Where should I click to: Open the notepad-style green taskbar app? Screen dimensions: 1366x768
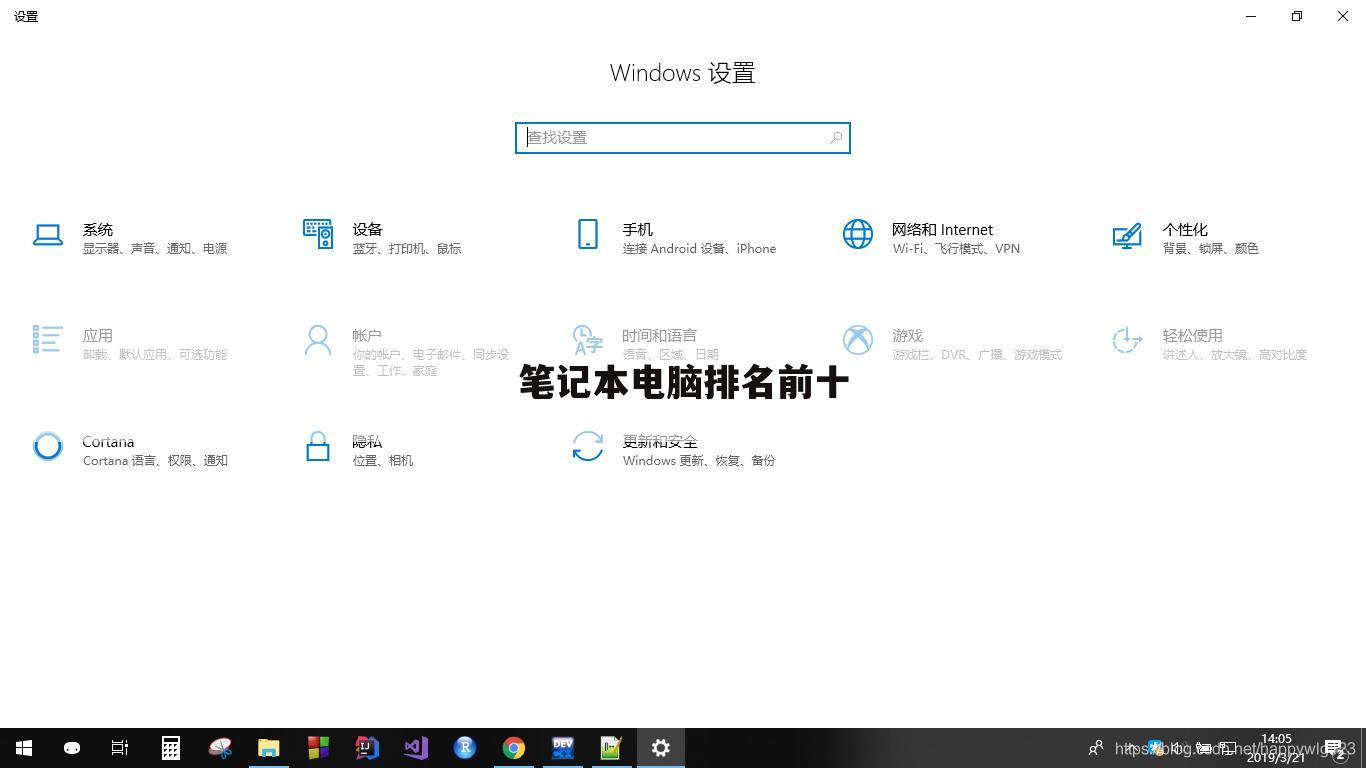pos(611,748)
